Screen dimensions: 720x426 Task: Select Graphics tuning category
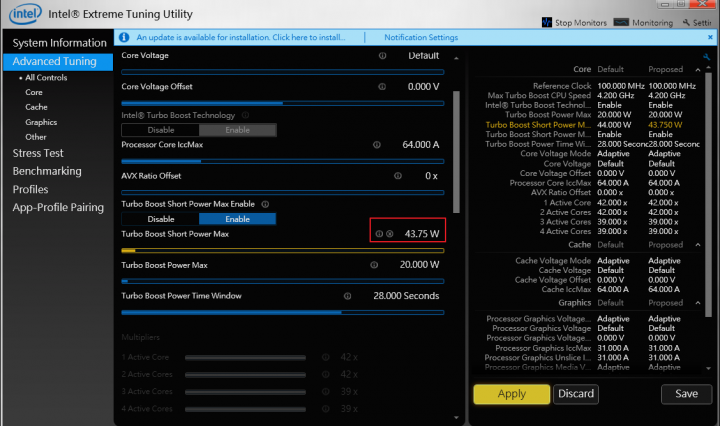tap(41, 122)
